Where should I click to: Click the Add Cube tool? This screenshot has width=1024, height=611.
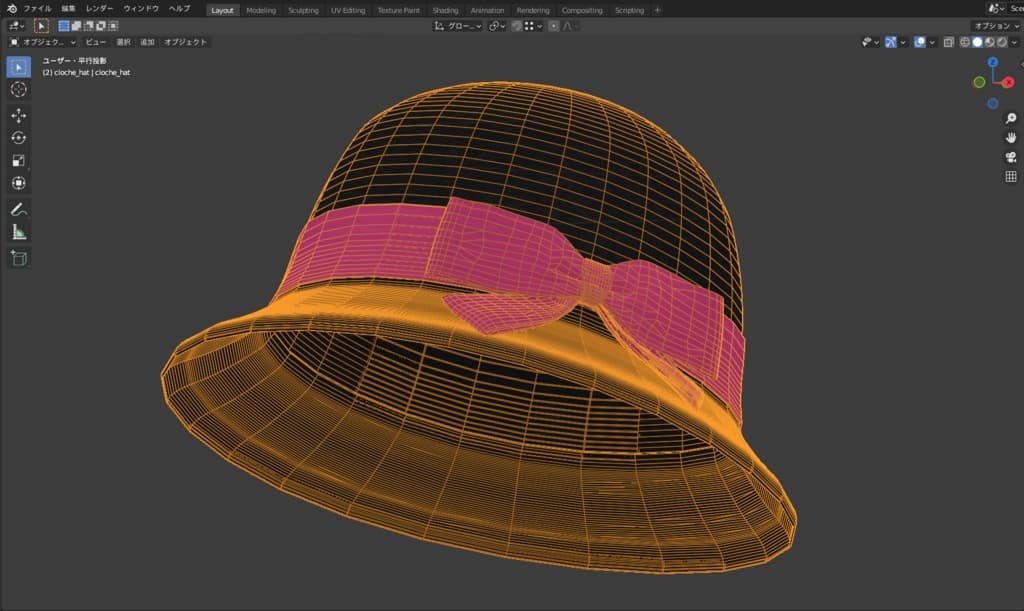(18, 258)
